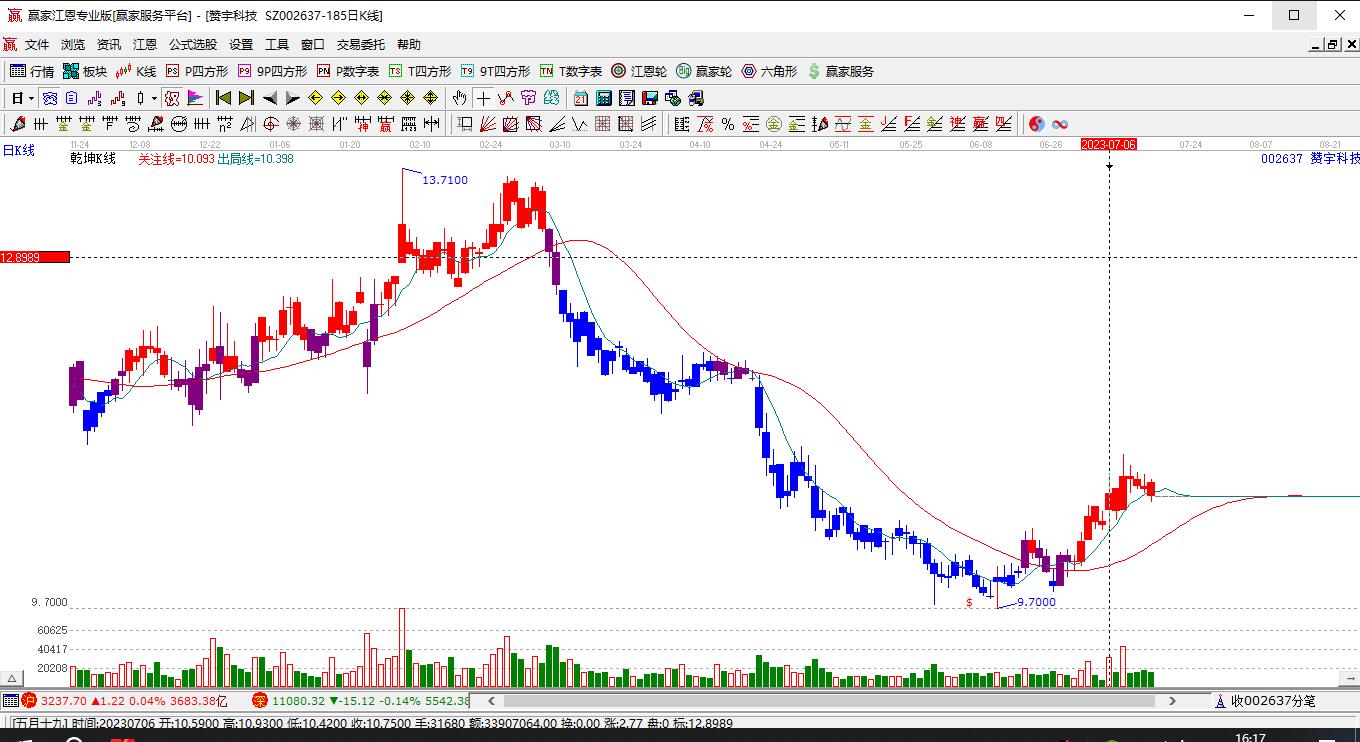The width and height of the screenshot is (1360, 742).
Task: Click the 11080.32 index value in status bar
Action: point(298,701)
